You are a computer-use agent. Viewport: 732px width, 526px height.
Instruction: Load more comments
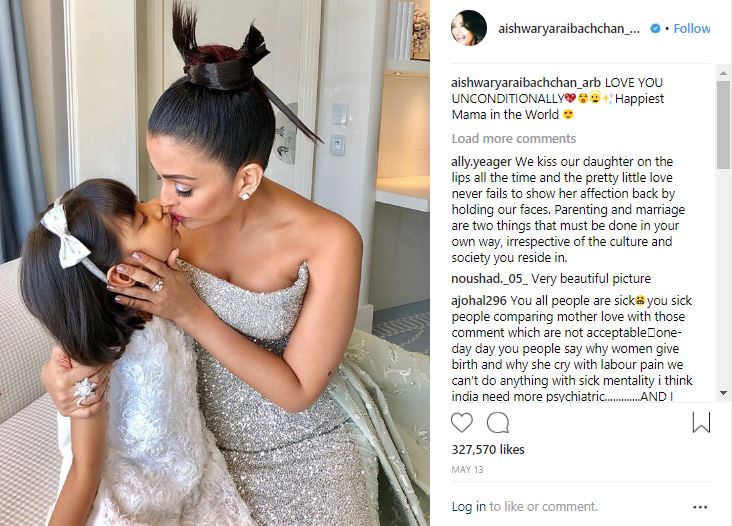click(x=514, y=139)
